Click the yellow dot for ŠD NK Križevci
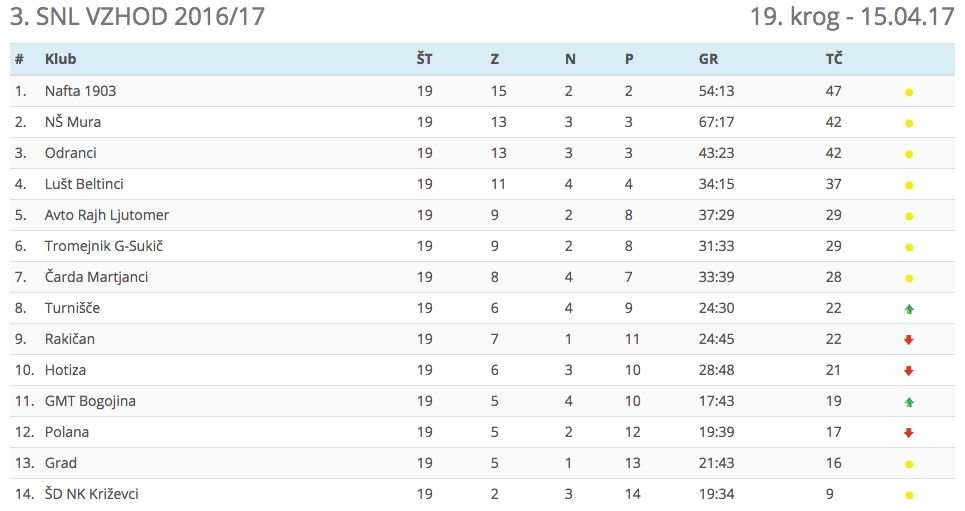This screenshot has height=511, width=965. click(x=909, y=495)
